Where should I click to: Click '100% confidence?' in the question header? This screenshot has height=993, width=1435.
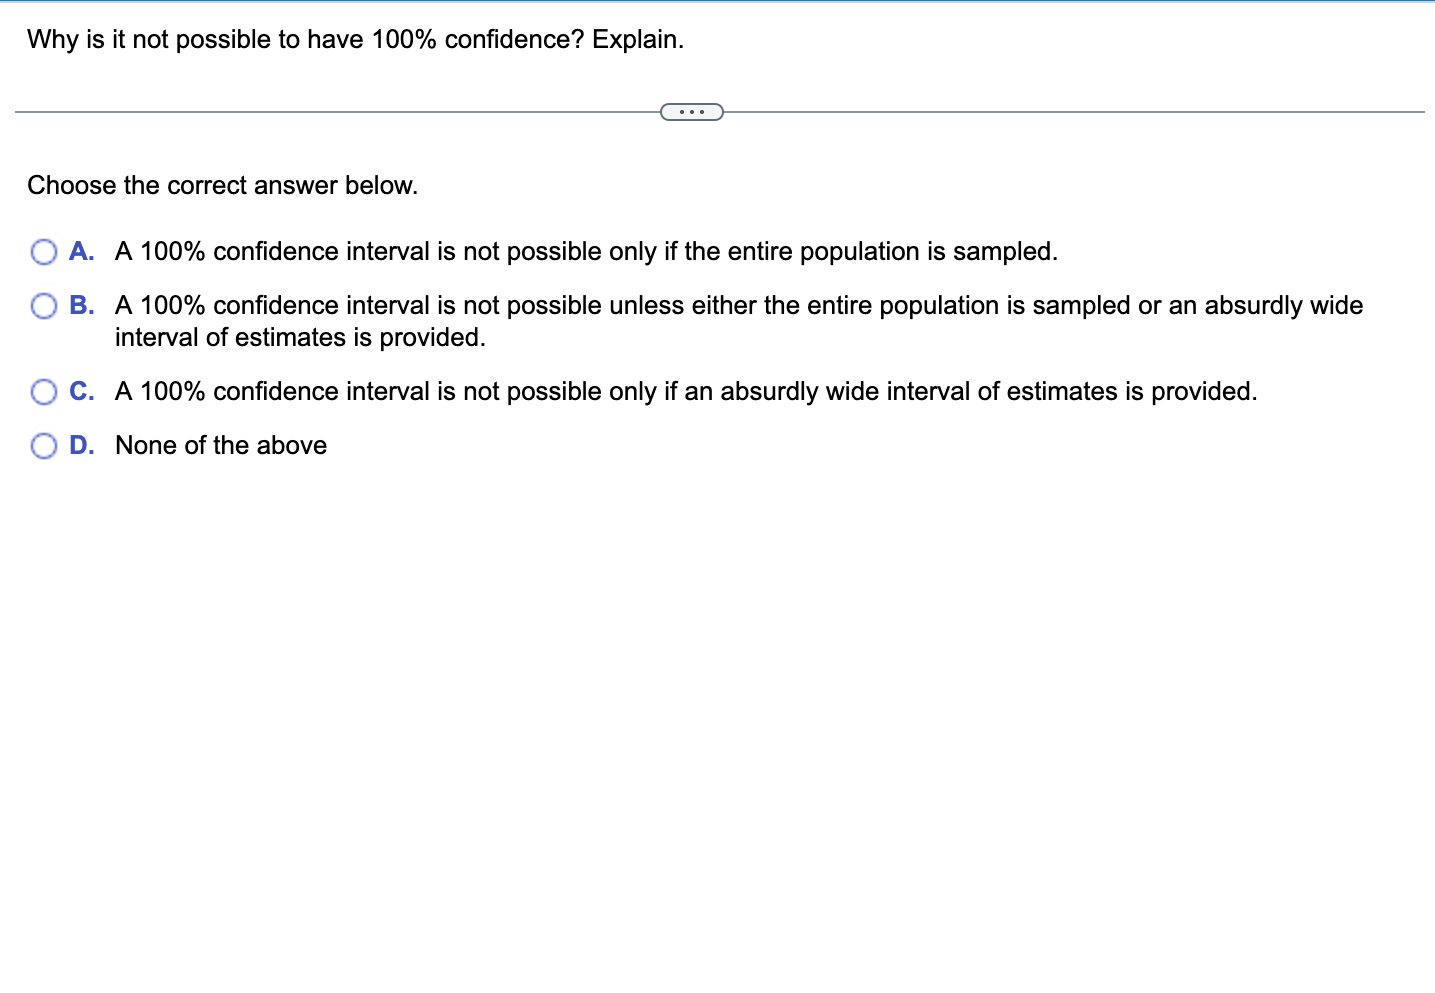tap(477, 39)
